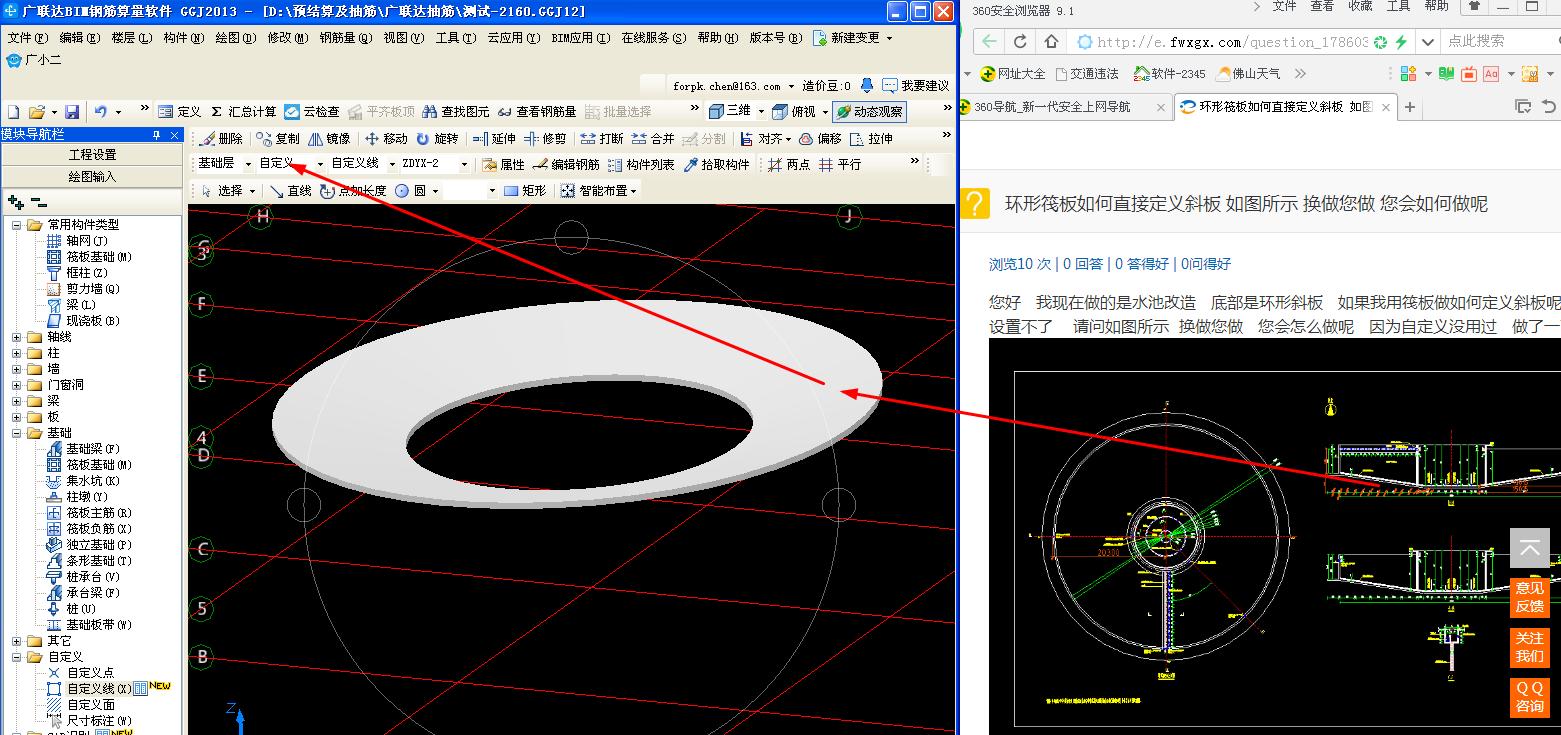Click the New file icon in the toolbar

pos(14,112)
